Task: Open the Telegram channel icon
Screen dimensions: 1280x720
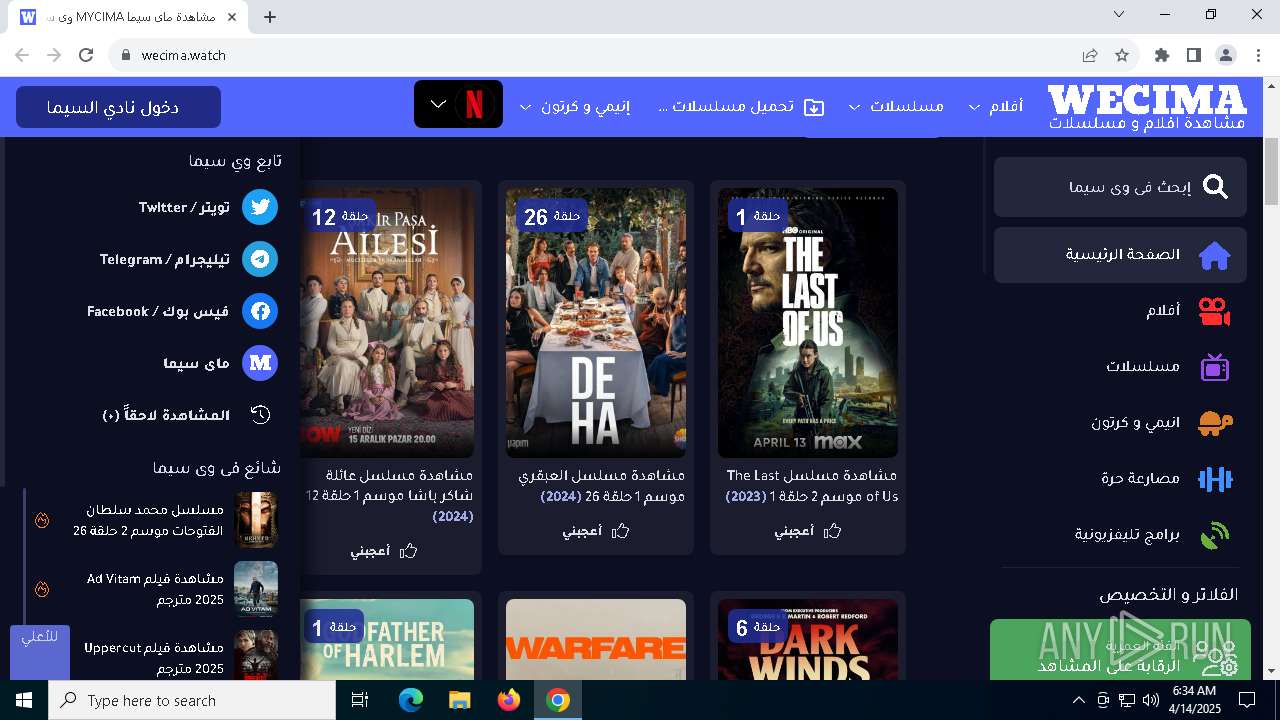Action: (261, 259)
